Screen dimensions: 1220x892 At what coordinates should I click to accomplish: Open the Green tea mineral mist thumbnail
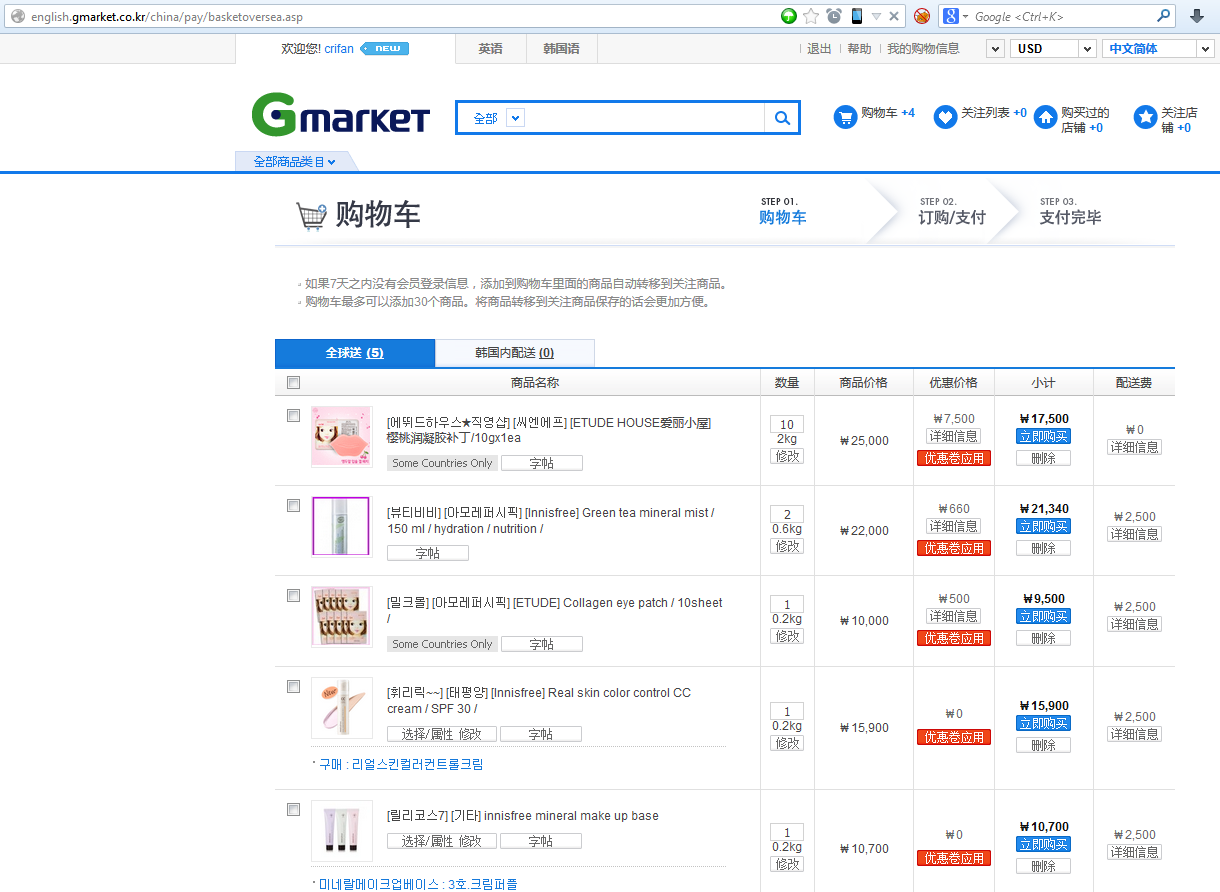[x=342, y=526]
